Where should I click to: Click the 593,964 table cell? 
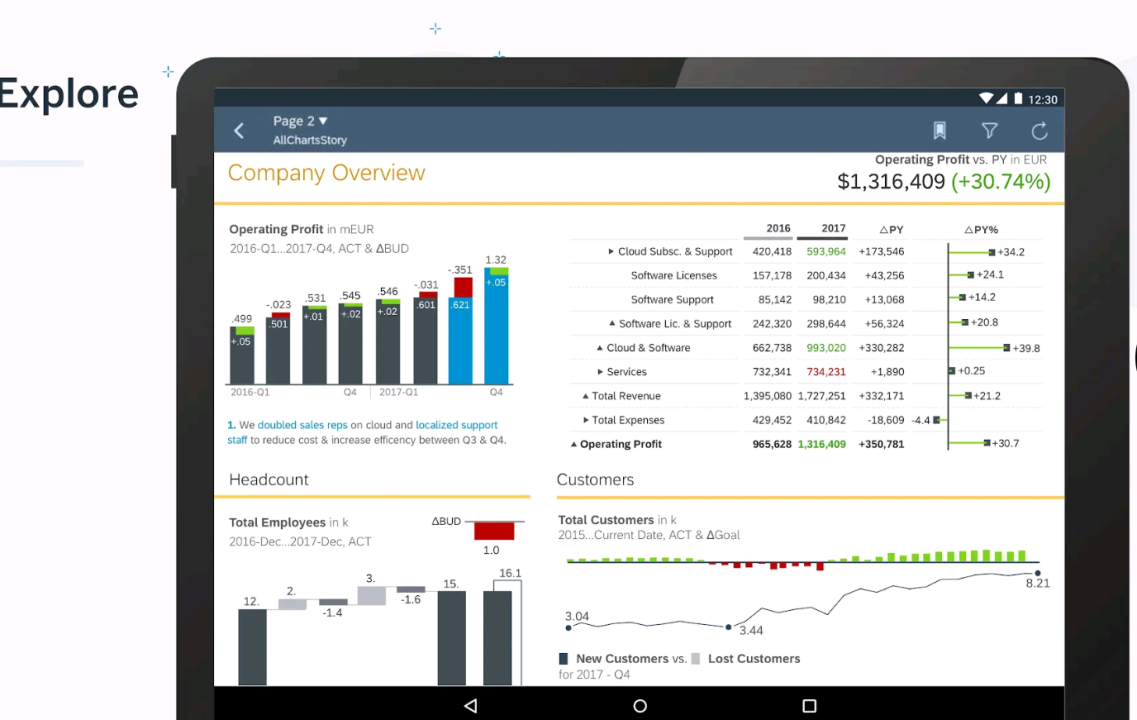point(826,252)
